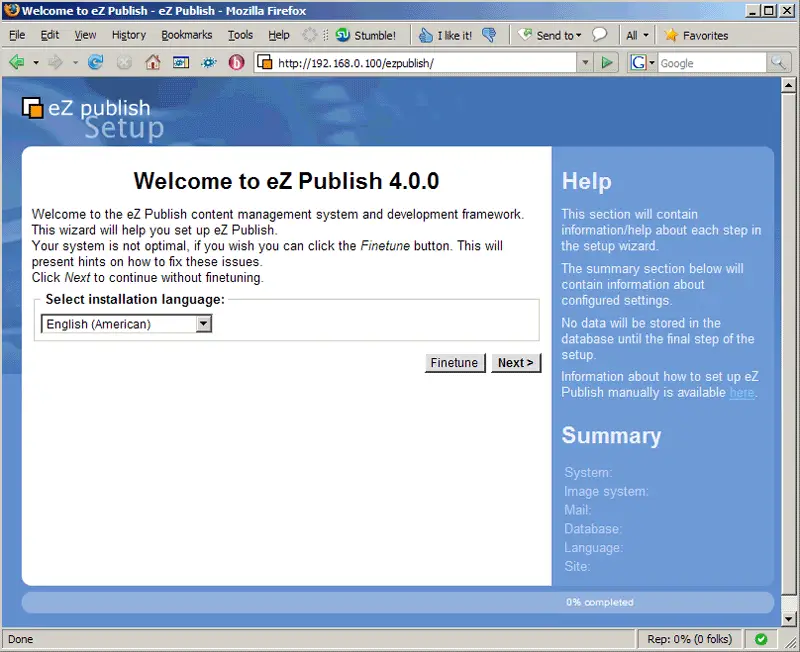Click the Firefox icon in the title bar
This screenshot has width=800, height=652.
tap(11, 10)
